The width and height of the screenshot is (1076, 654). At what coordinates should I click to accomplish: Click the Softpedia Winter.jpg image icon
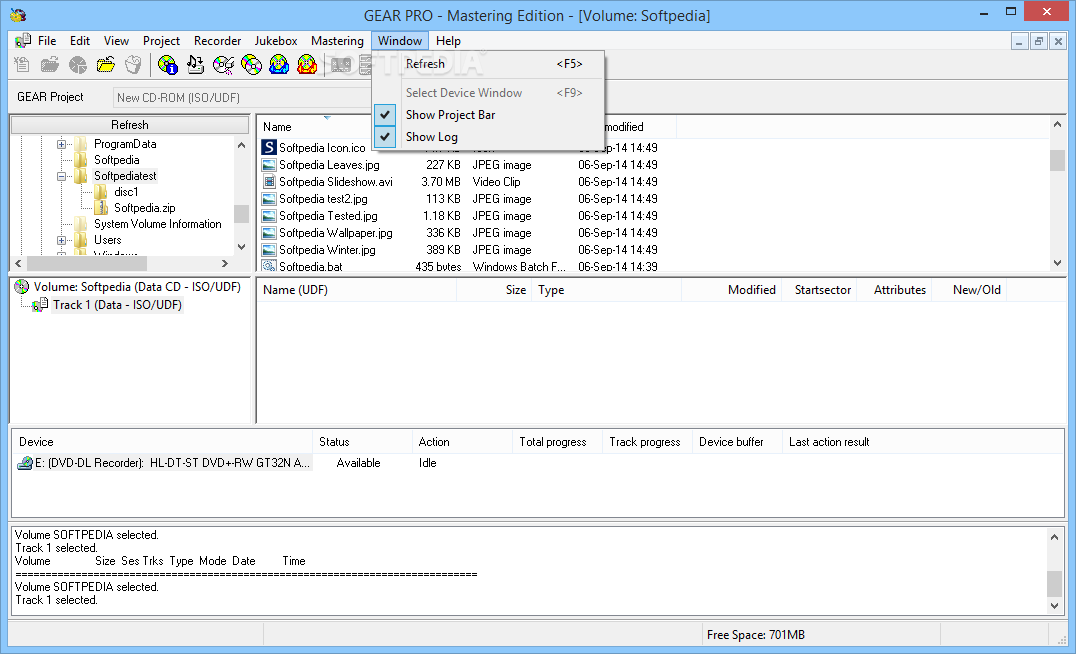269,250
